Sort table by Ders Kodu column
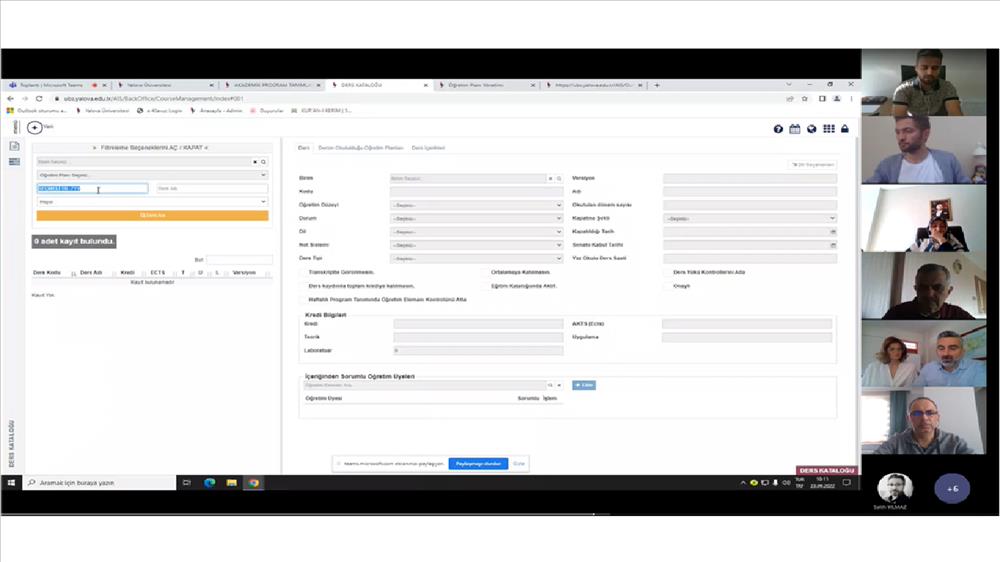This screenshot has height=562, width=1000. click(x=47, y=273)
